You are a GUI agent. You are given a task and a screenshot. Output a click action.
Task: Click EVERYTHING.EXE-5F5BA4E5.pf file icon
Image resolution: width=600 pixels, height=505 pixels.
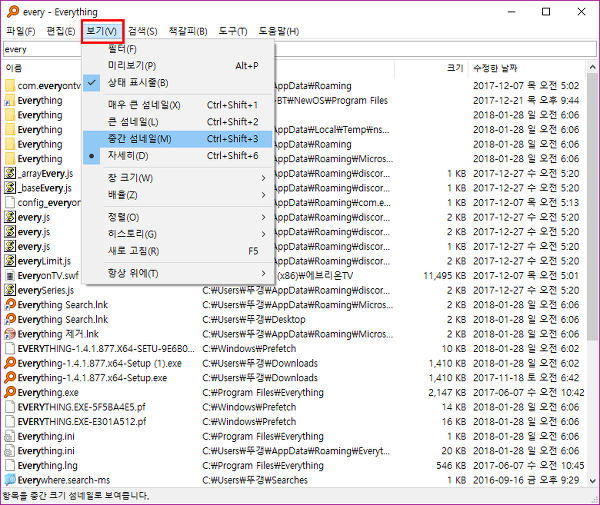pyautogui.click(x=10, y=407)
